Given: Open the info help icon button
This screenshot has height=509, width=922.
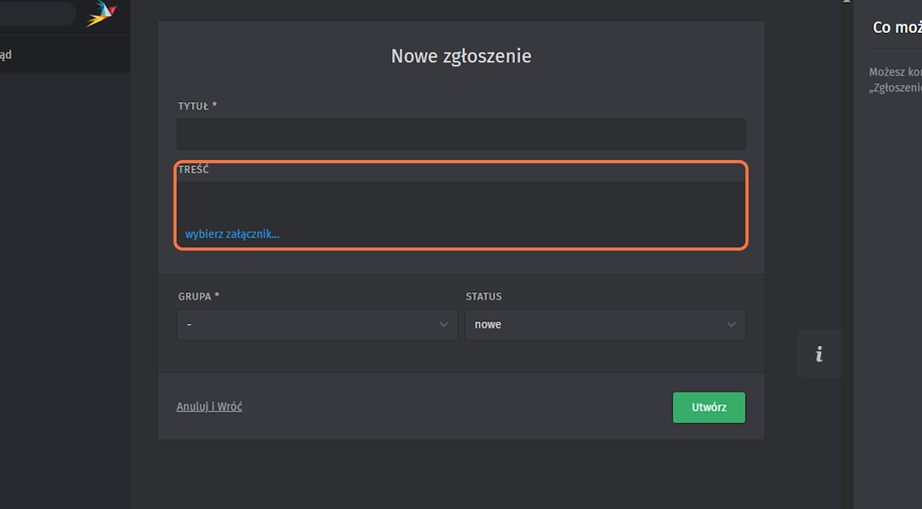Looking at the screenshot, I should tap(819, 354).
